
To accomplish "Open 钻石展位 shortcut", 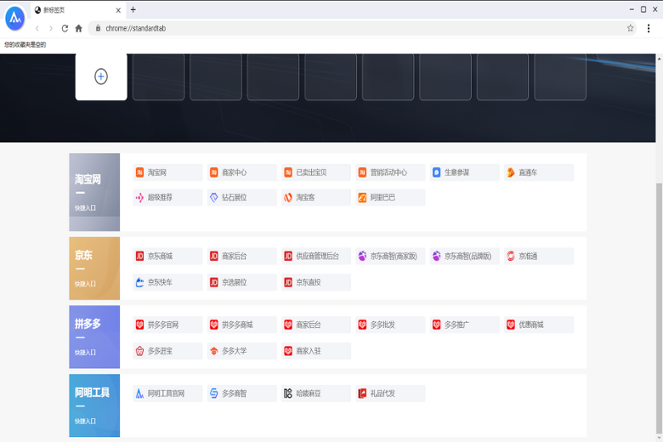I will point(242,198).
